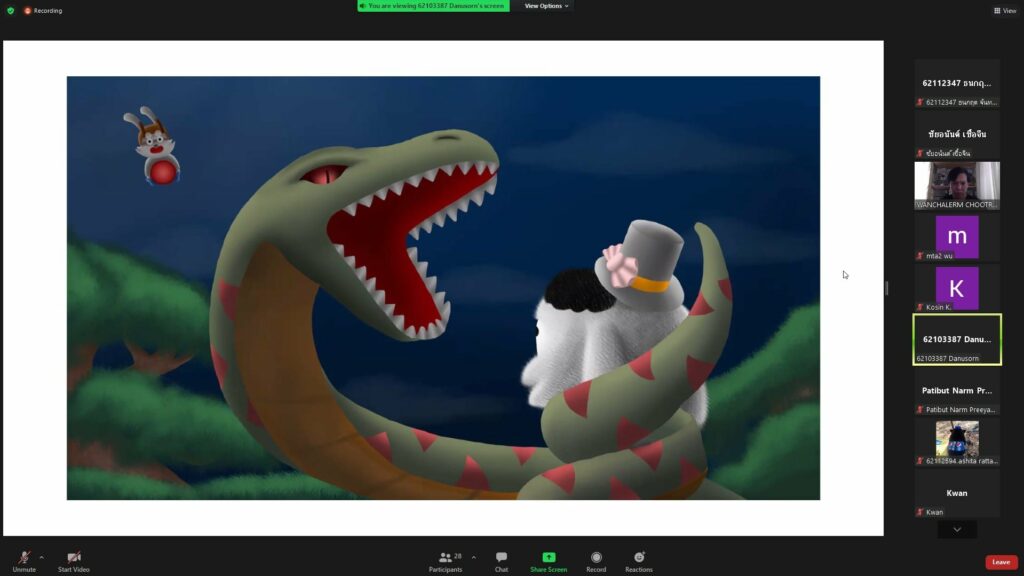
Task: Switch layout using the View icon
Action: coord(1005,10)
